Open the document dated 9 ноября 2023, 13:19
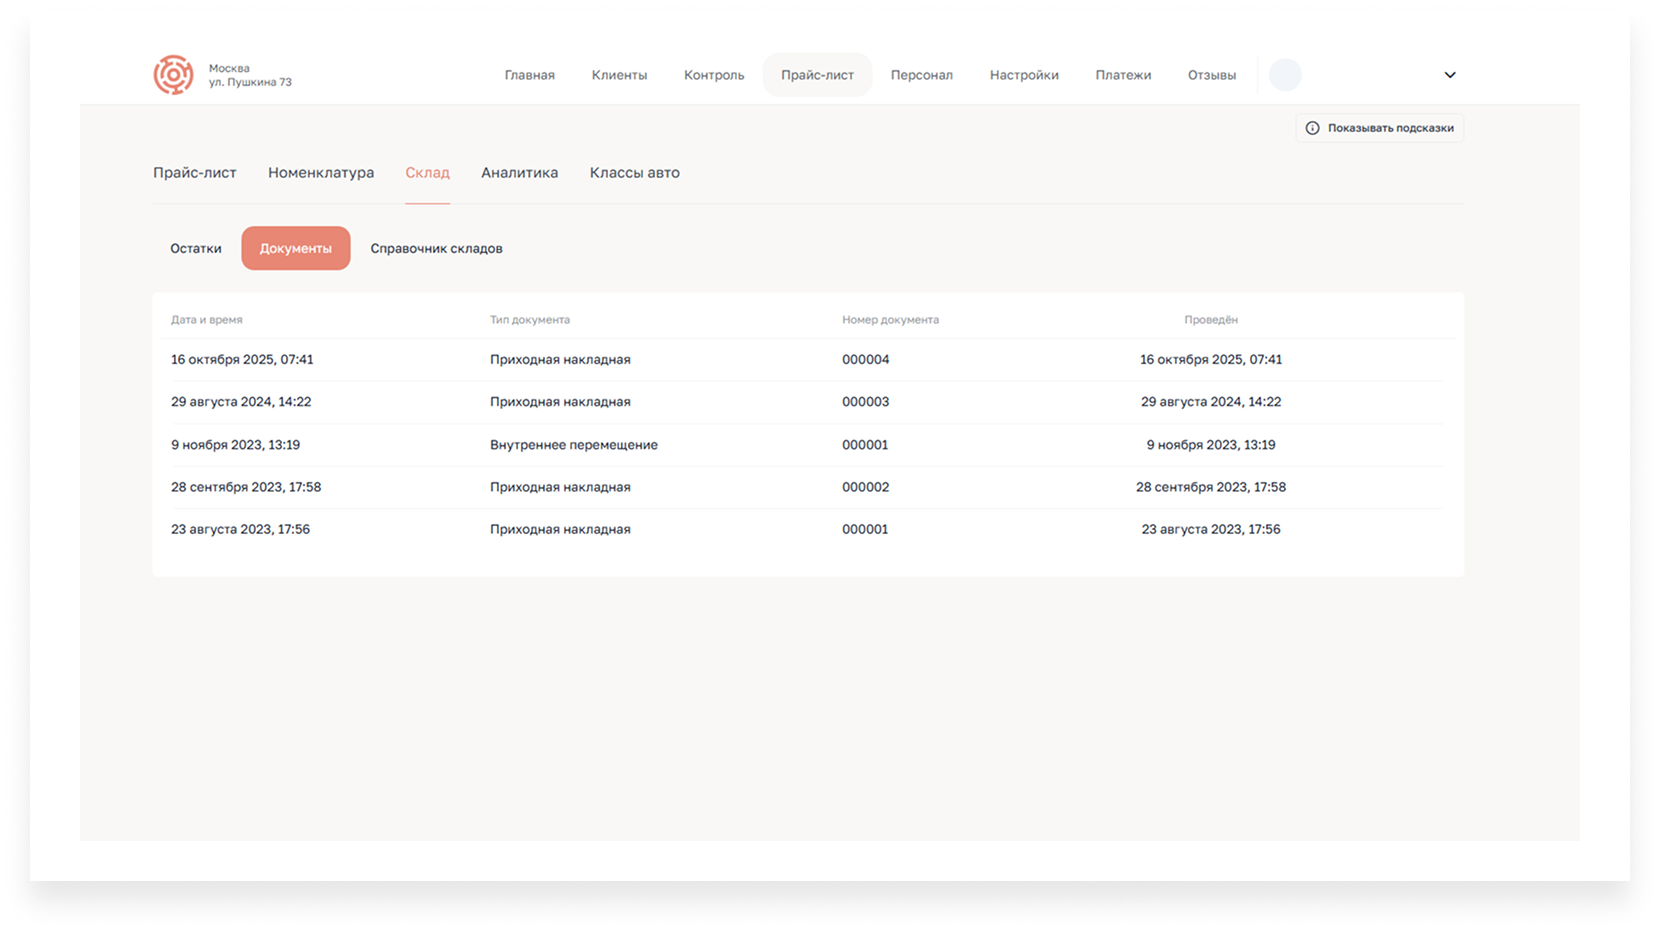 tap(235, 445)
